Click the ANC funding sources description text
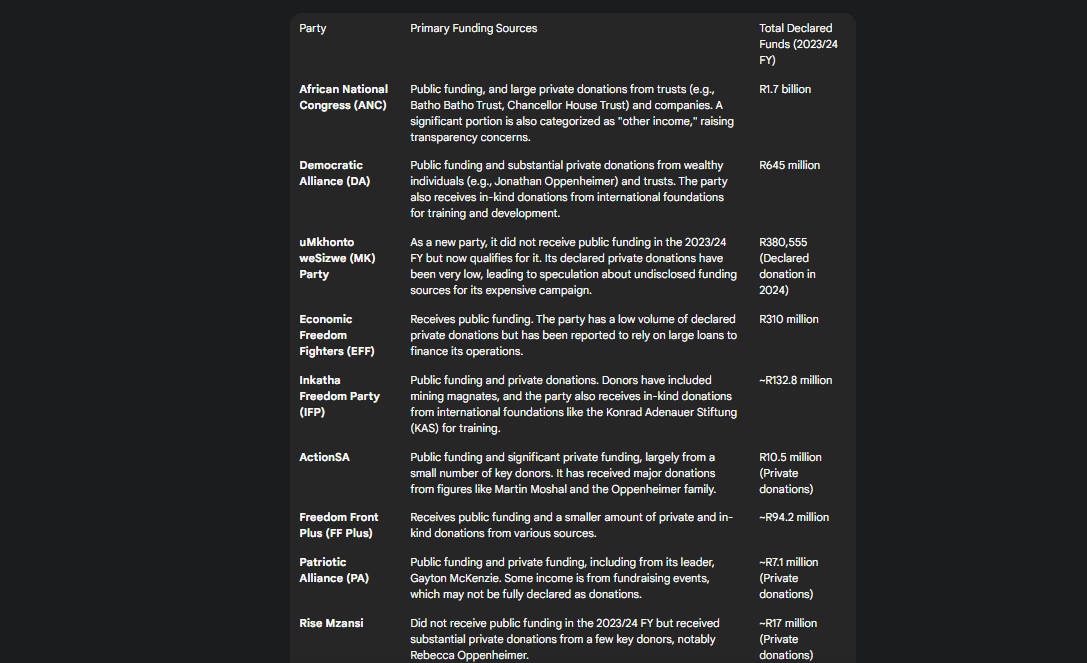The width and height of the screenshot is (1087, 663). pos(572,113)
